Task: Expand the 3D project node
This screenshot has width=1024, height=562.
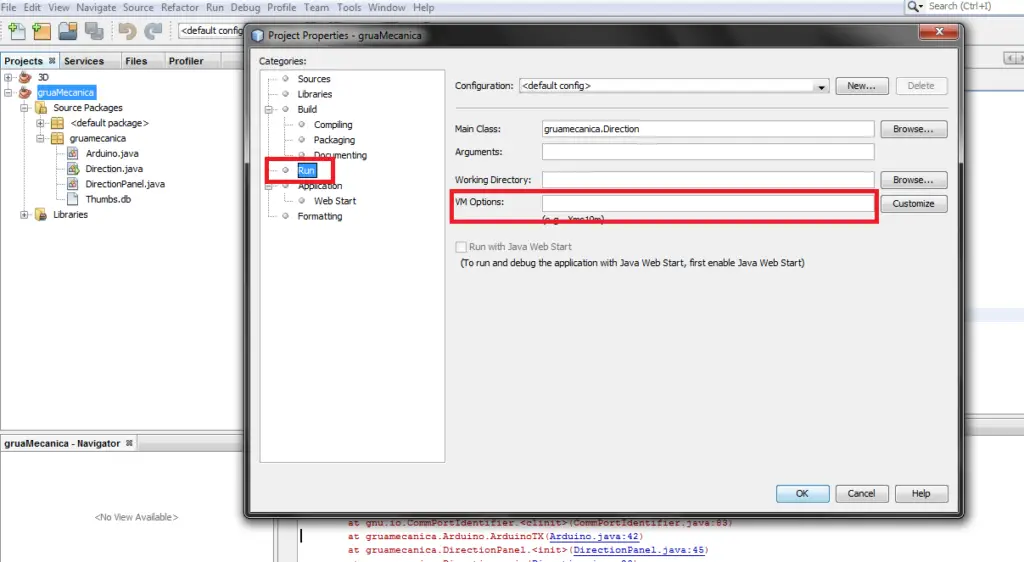Action: [9, 77]
